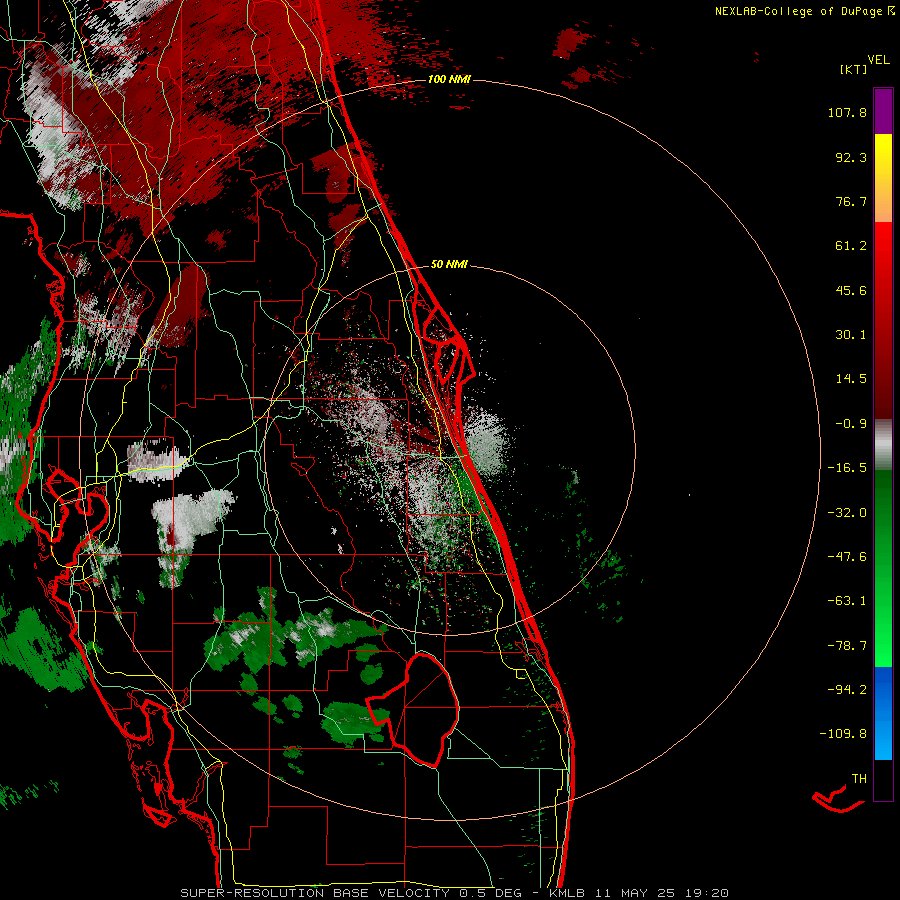The image size is (900, 900).
Task: Click the "0.5 DEG" tilt in the caption
Action: coord(491,893)
